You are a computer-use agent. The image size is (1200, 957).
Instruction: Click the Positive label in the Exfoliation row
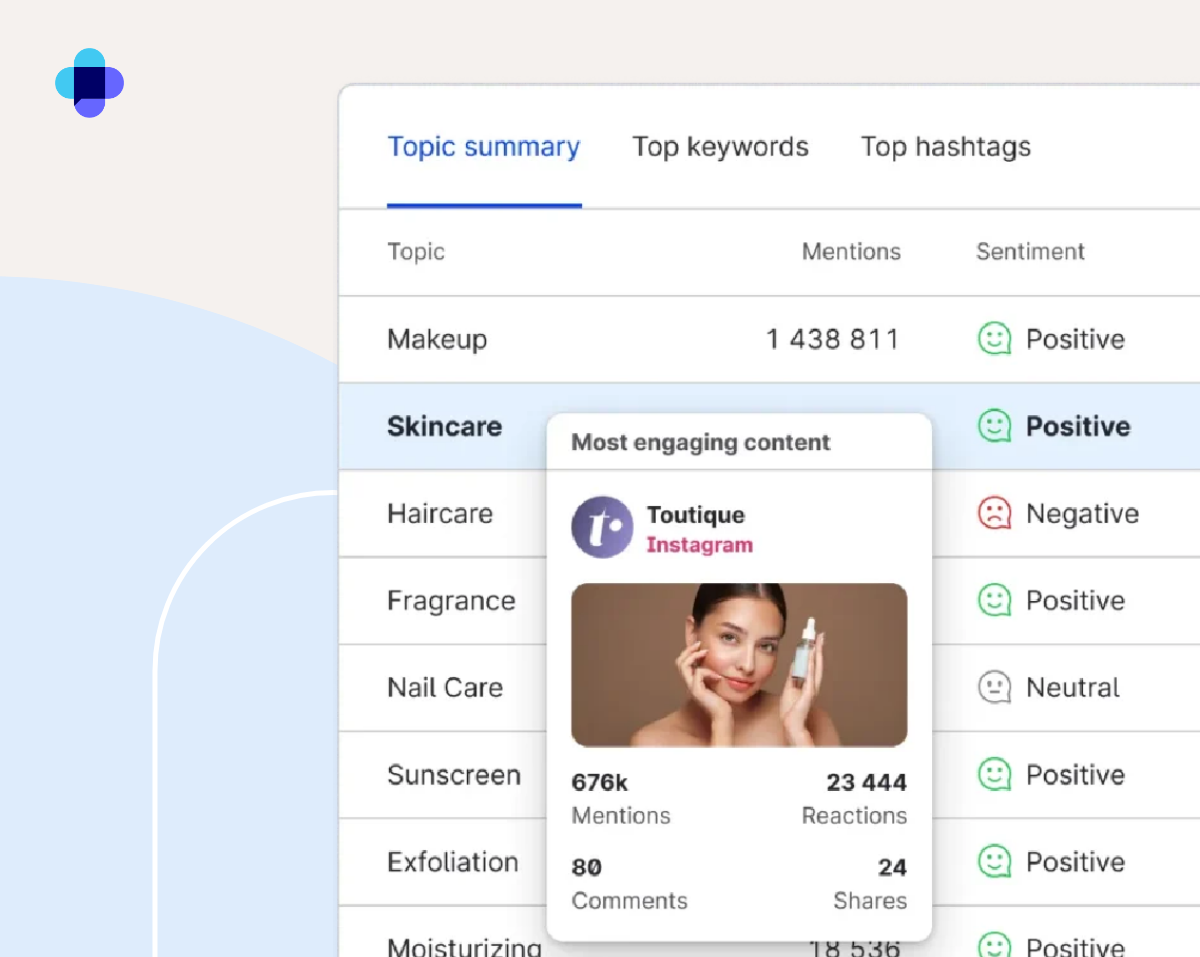1075,862
